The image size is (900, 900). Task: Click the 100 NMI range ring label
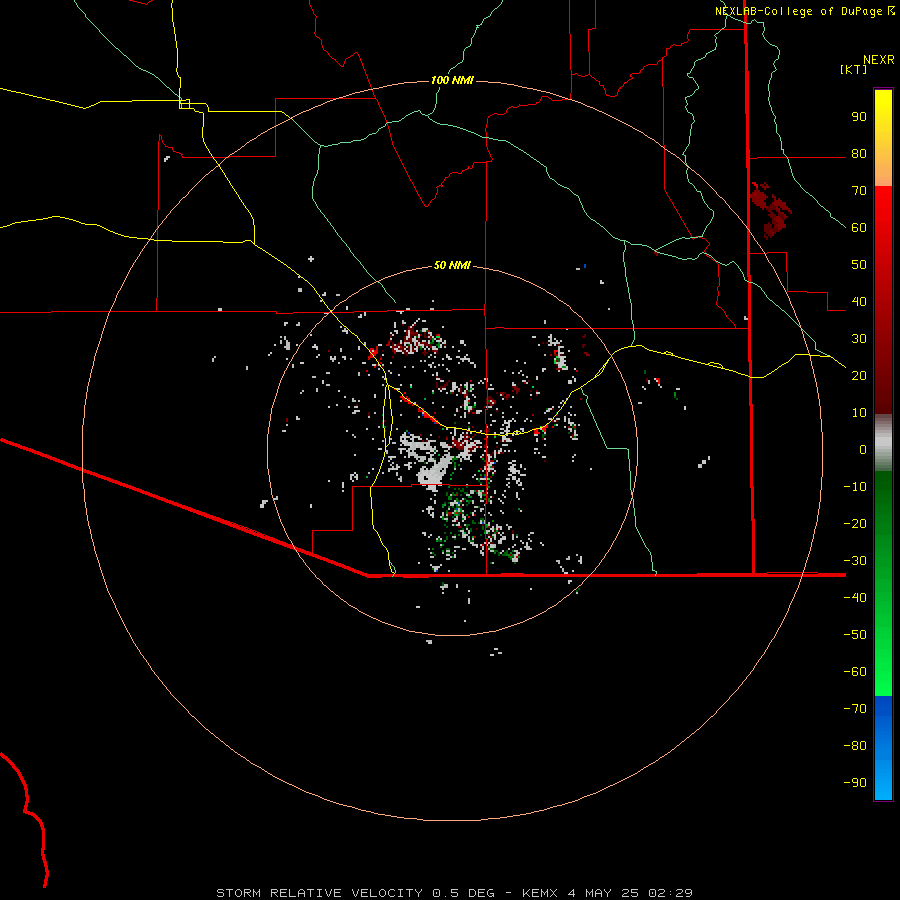pos(452,80)
